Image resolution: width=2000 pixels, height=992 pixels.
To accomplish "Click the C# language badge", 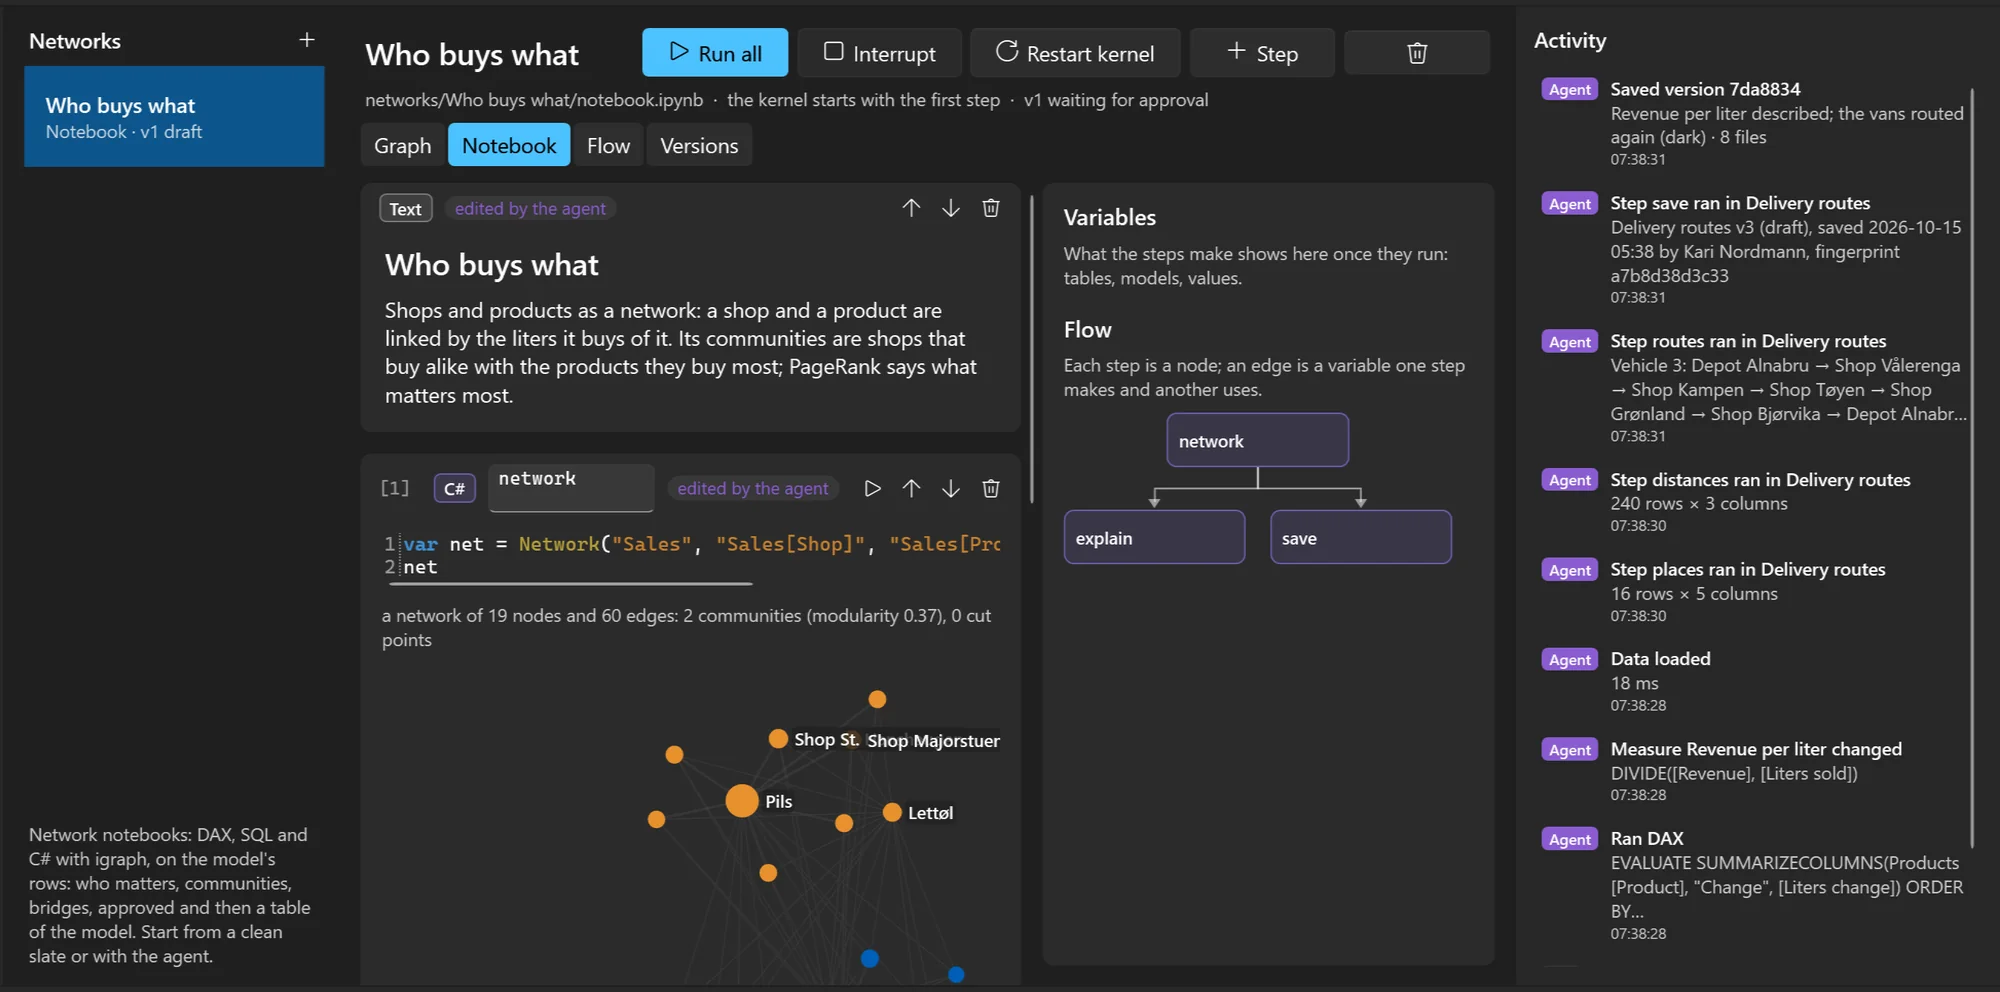I will pyautogui.click(x=454, y=488).
